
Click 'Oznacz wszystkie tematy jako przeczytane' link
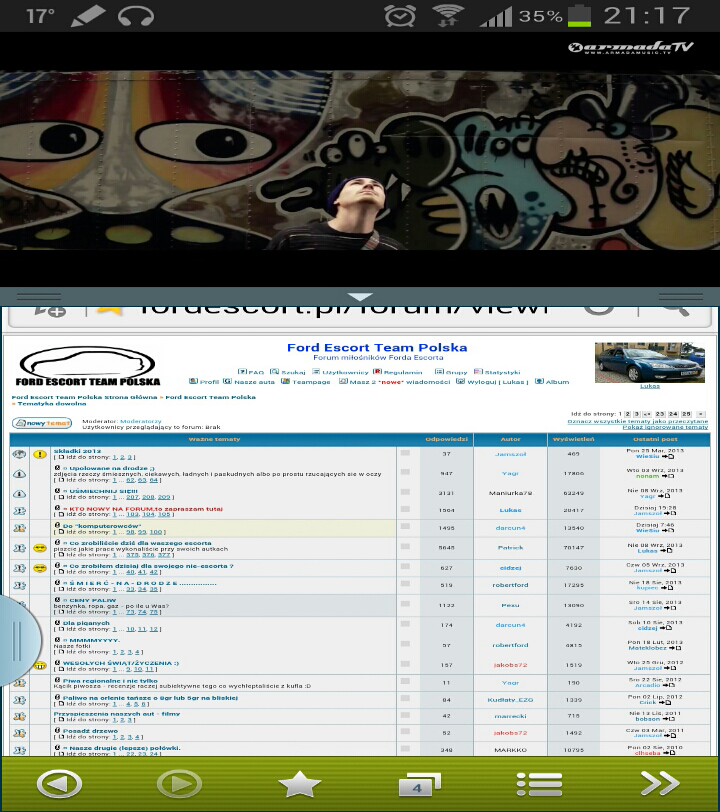coord(637,421)
